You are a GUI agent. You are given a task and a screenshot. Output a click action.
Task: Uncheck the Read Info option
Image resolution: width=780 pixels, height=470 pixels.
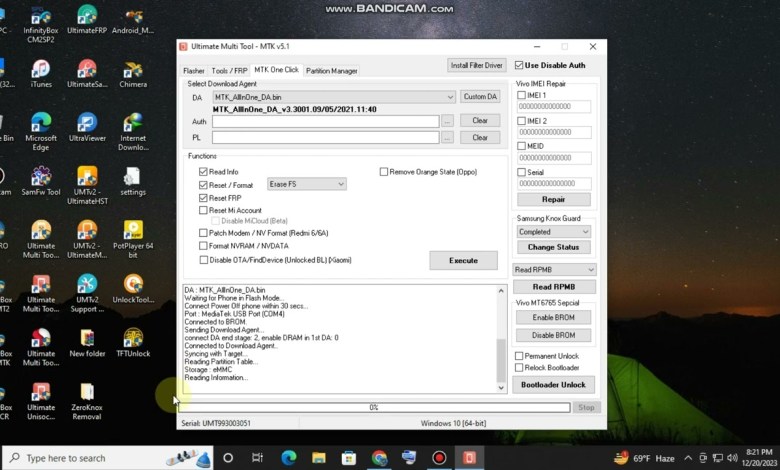203,172
